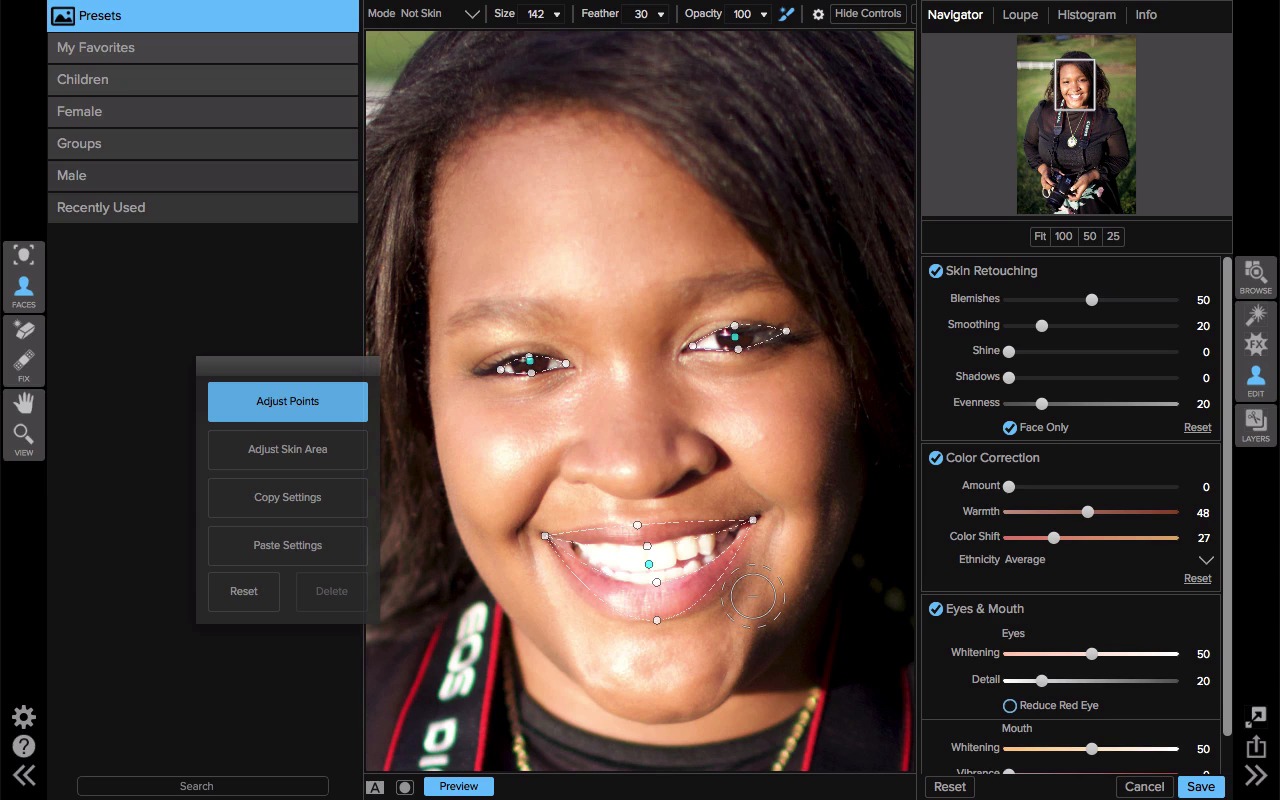Adjust the Blemishes slider handle

[x=1092, y=300]
